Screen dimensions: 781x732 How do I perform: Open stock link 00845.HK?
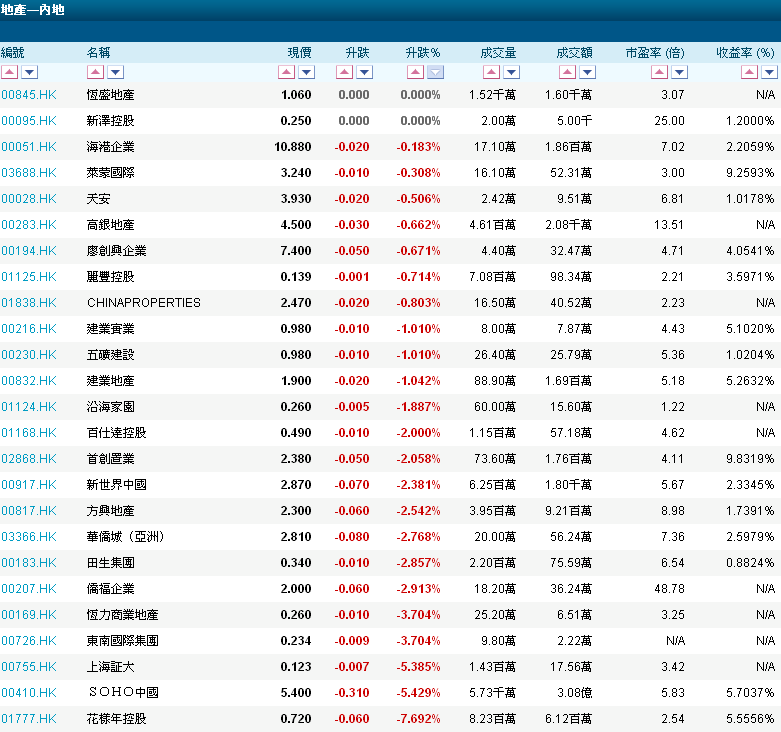pyautogui.click(x=29, y=95)
